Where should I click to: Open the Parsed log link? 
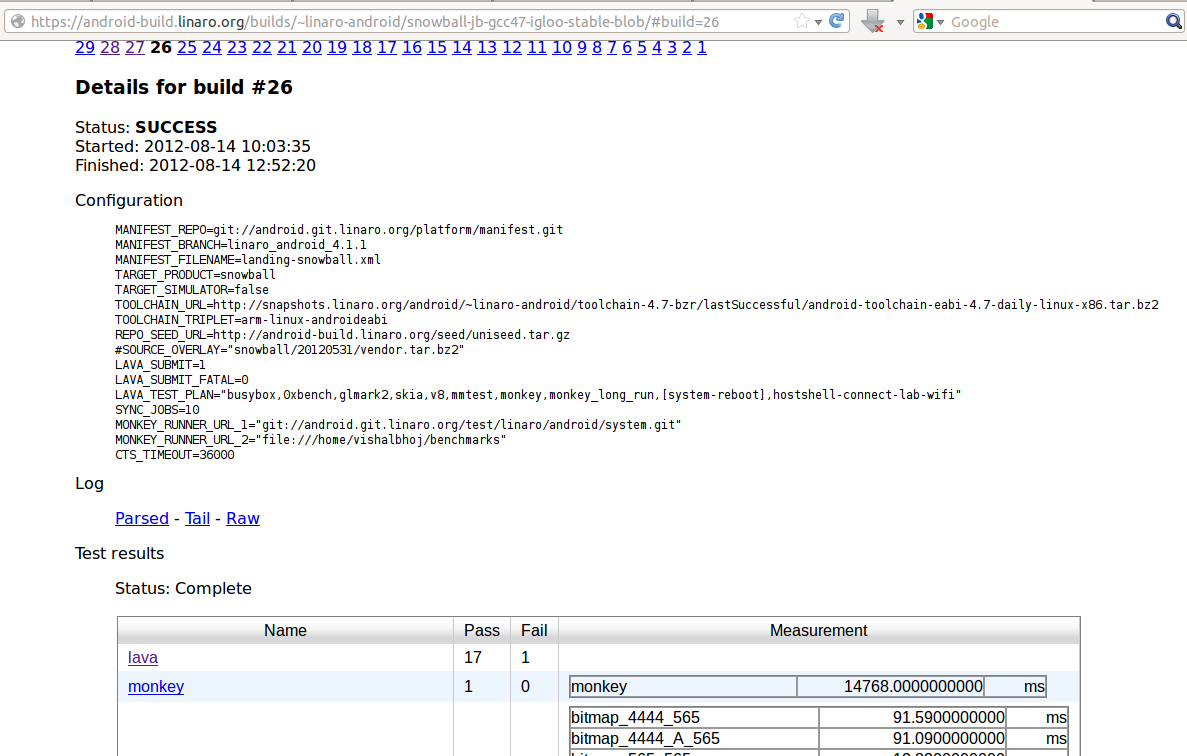coord(142,518)
